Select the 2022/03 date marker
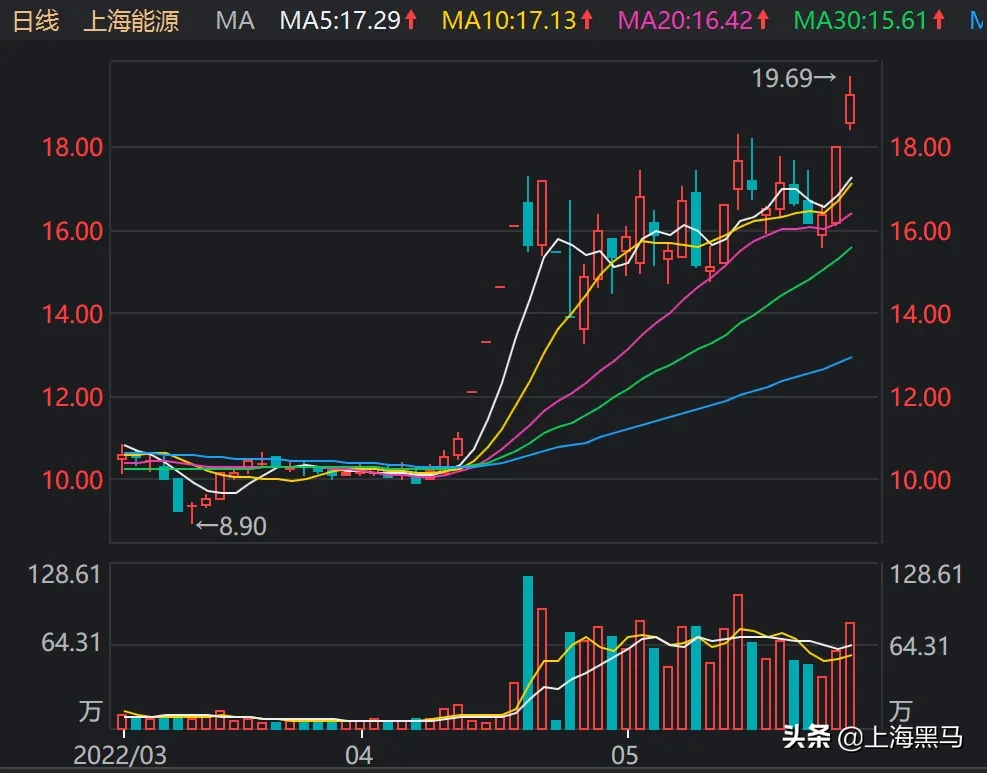 120,755
